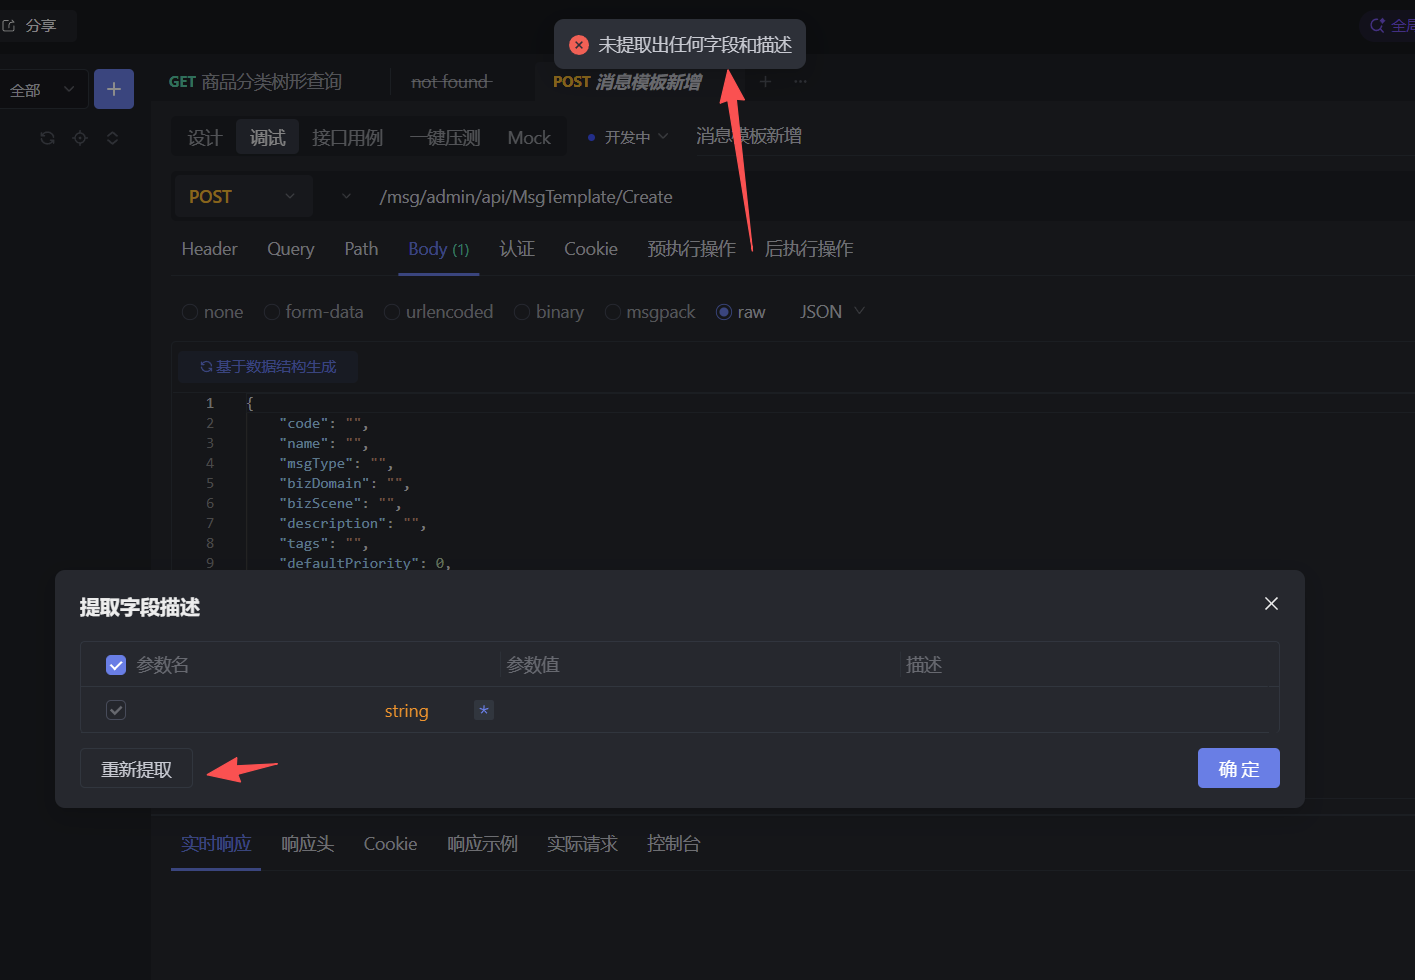Switch to the 一键压测 tab
The height and width of the screenshot is (980, 1415).
click(x=444, y=138)
